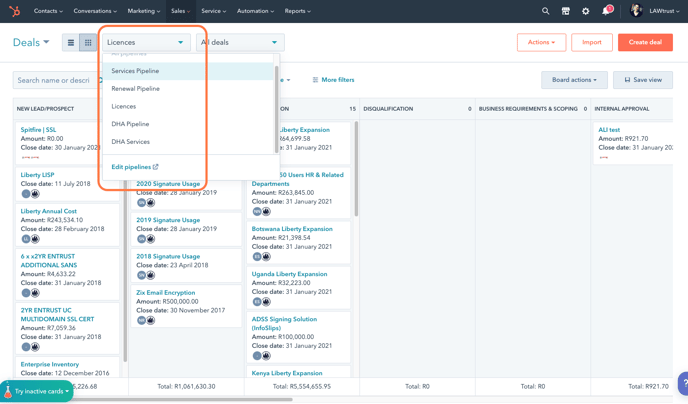688x404 pixels.
Task: Switch to board grid view icon
Action: click(88, 43)
